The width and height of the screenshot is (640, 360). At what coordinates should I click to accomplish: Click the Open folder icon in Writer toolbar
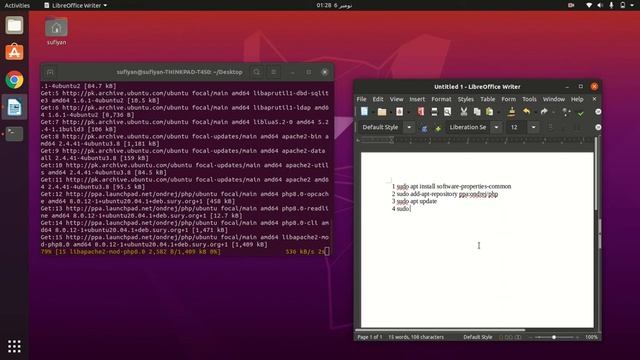pyautogui.click(x=382, y=111)
